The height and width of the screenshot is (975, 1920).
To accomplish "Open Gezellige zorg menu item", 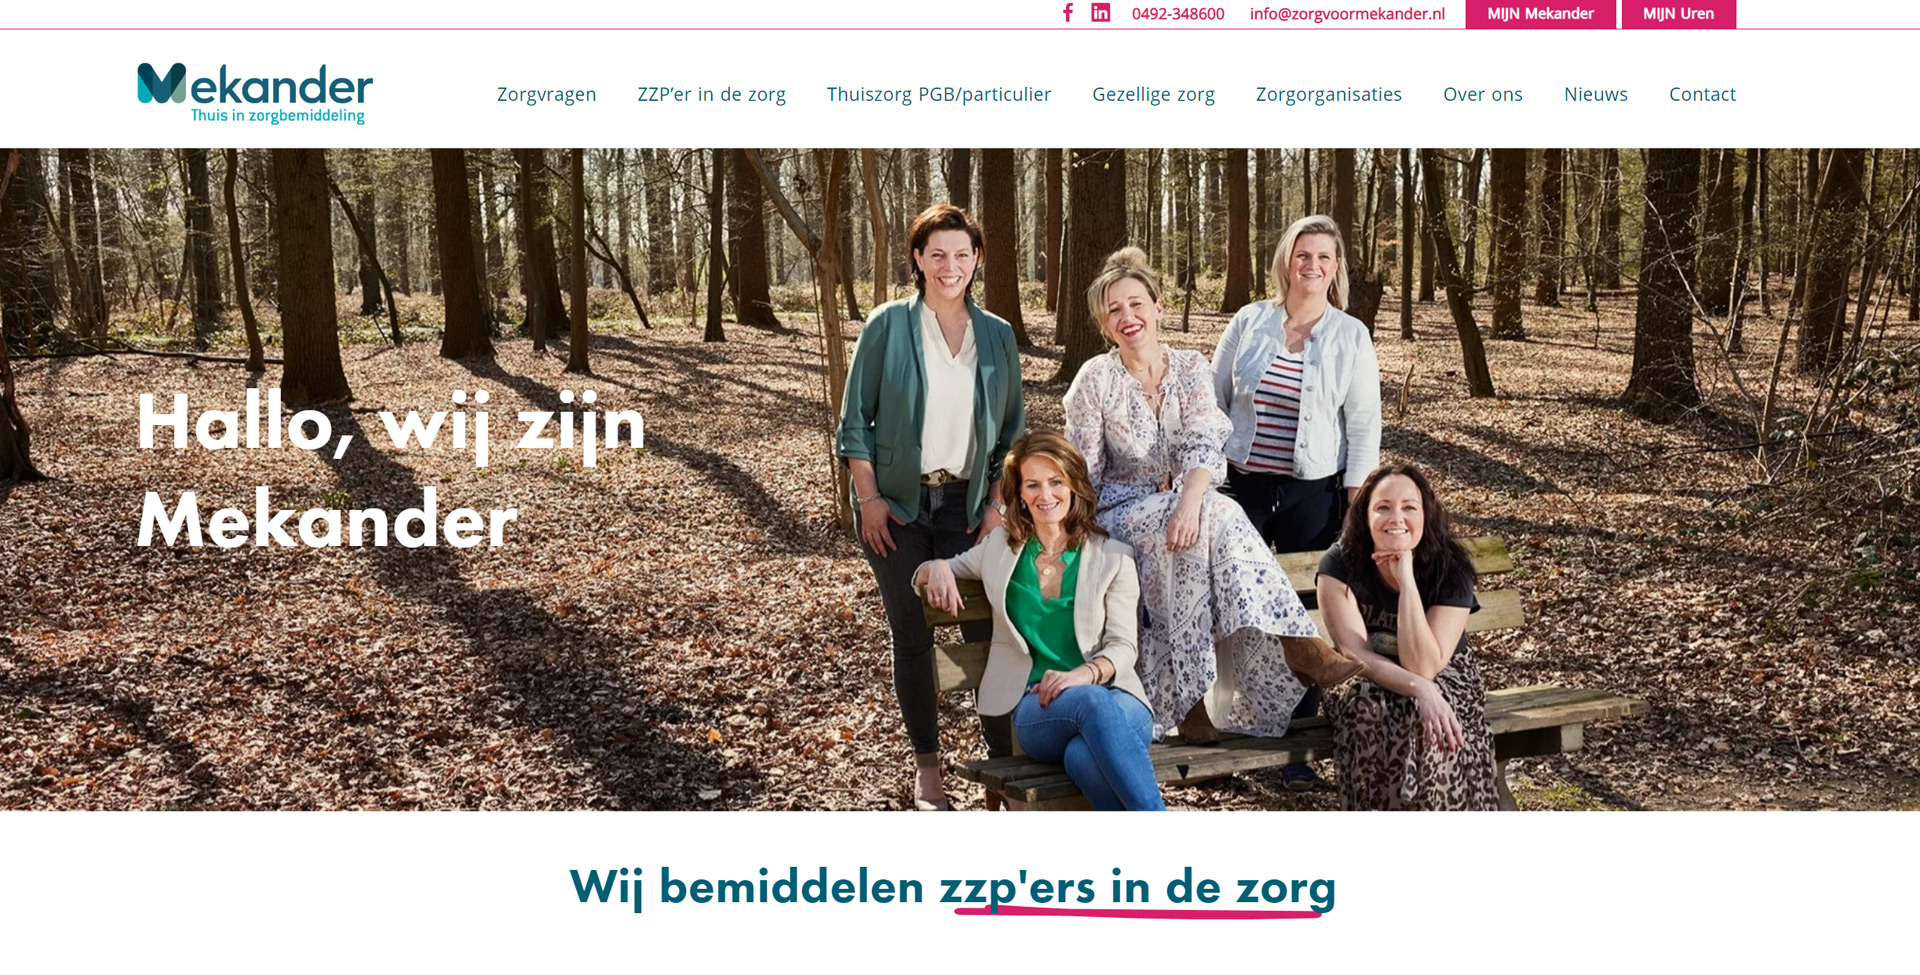I will pos(1153,94).
